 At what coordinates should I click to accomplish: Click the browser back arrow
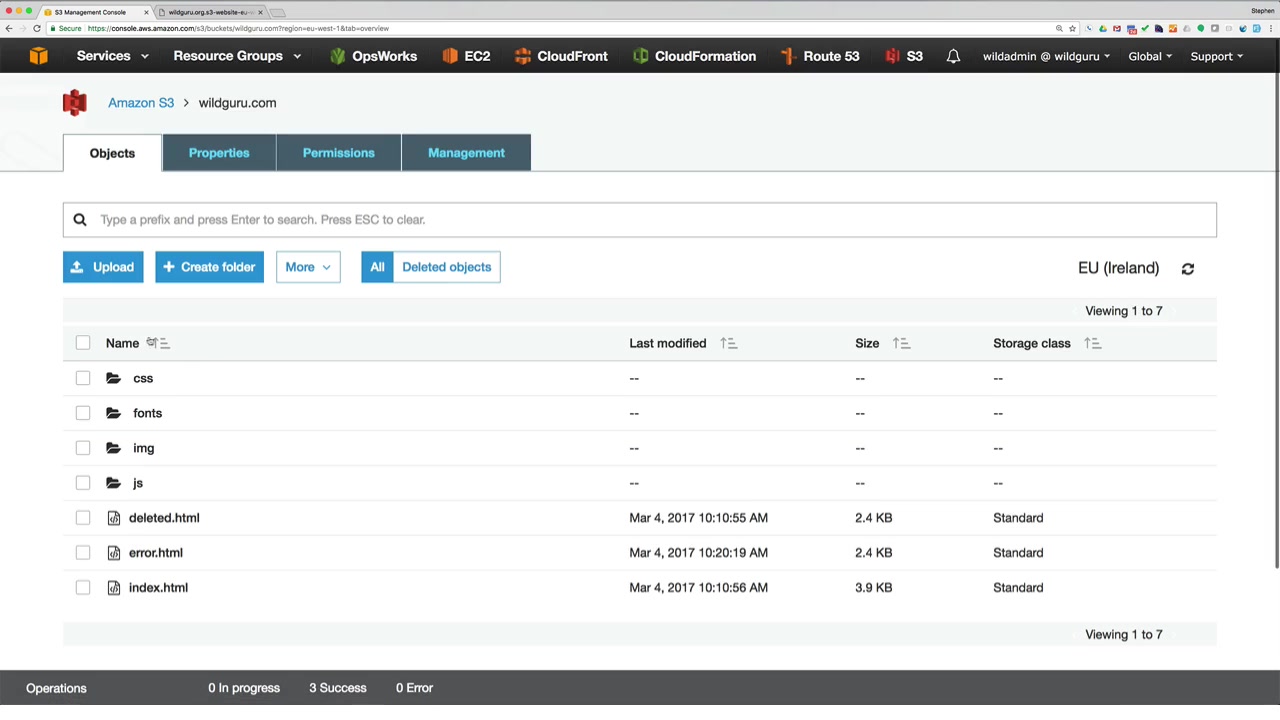[9, 28]
